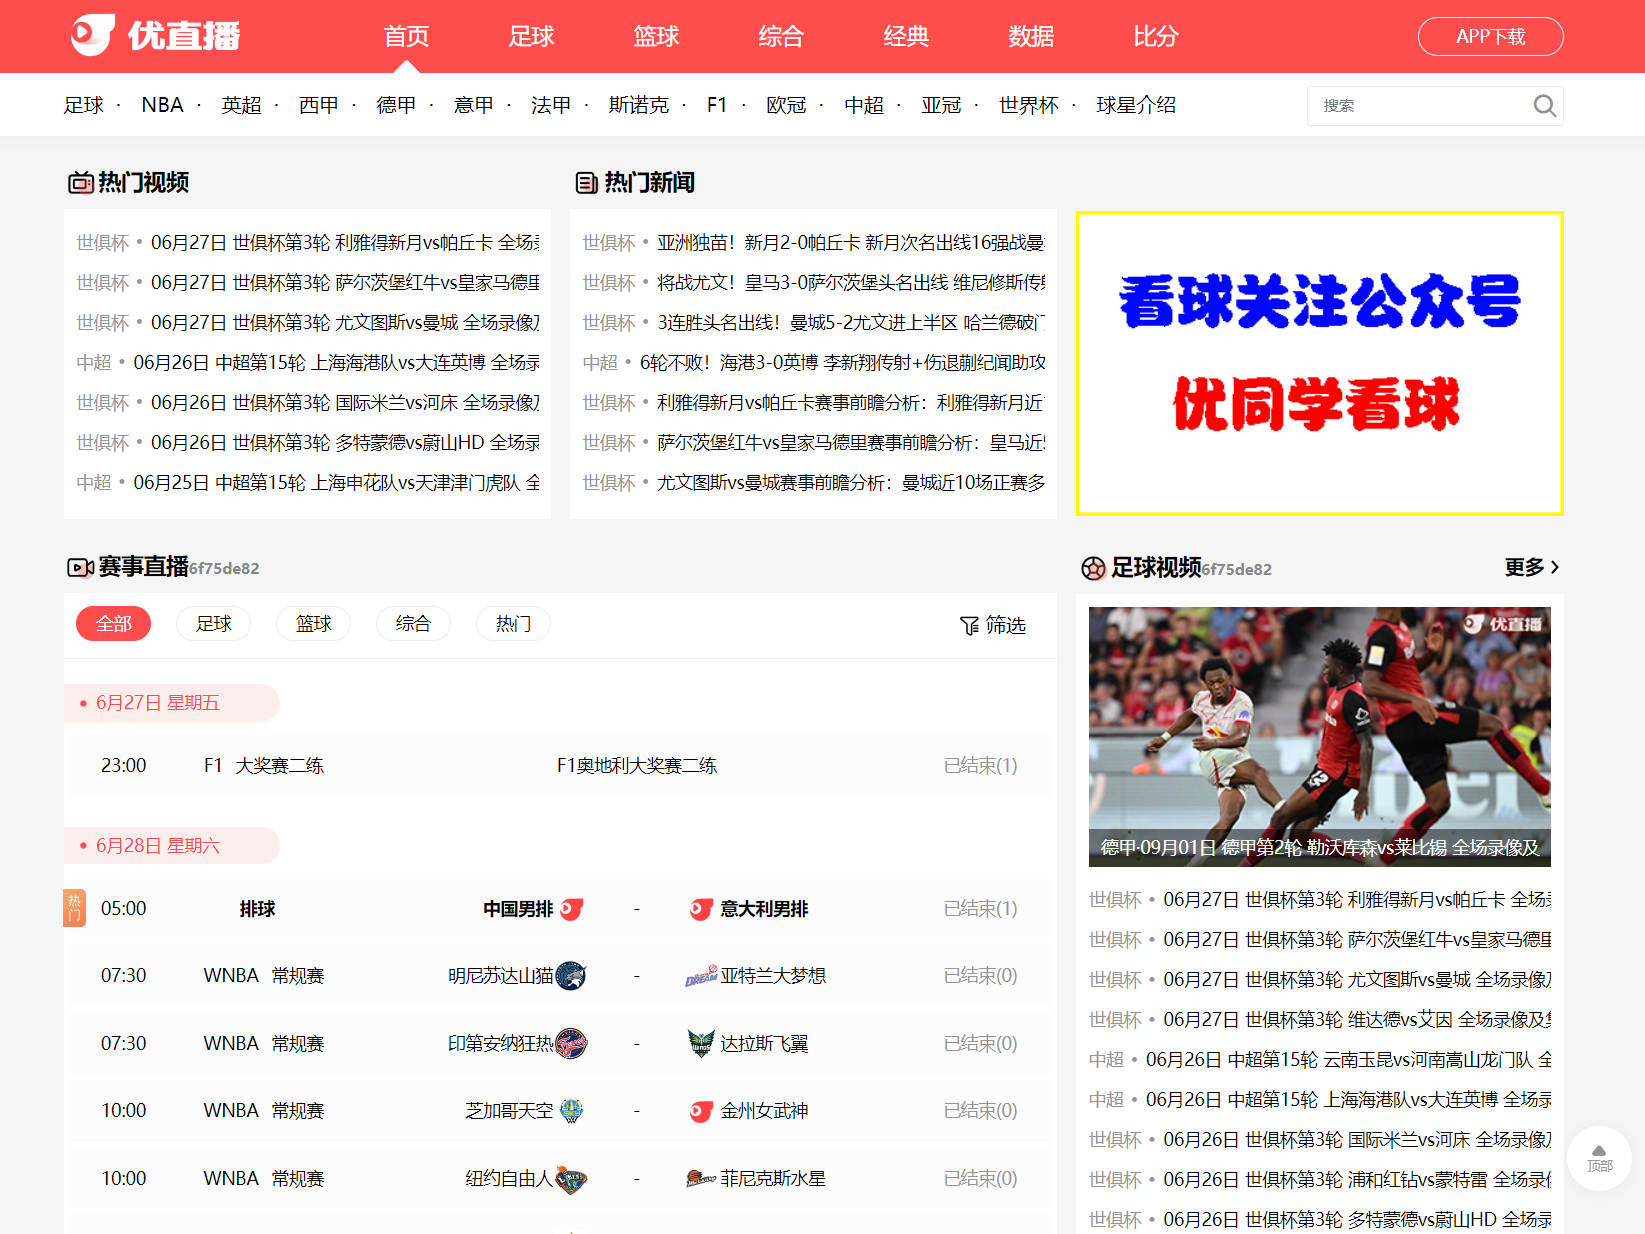This screenshot has width=1645, height=1234.
Task: Click the back-to-top arrow button
Action: [x=1599, y=1157]
